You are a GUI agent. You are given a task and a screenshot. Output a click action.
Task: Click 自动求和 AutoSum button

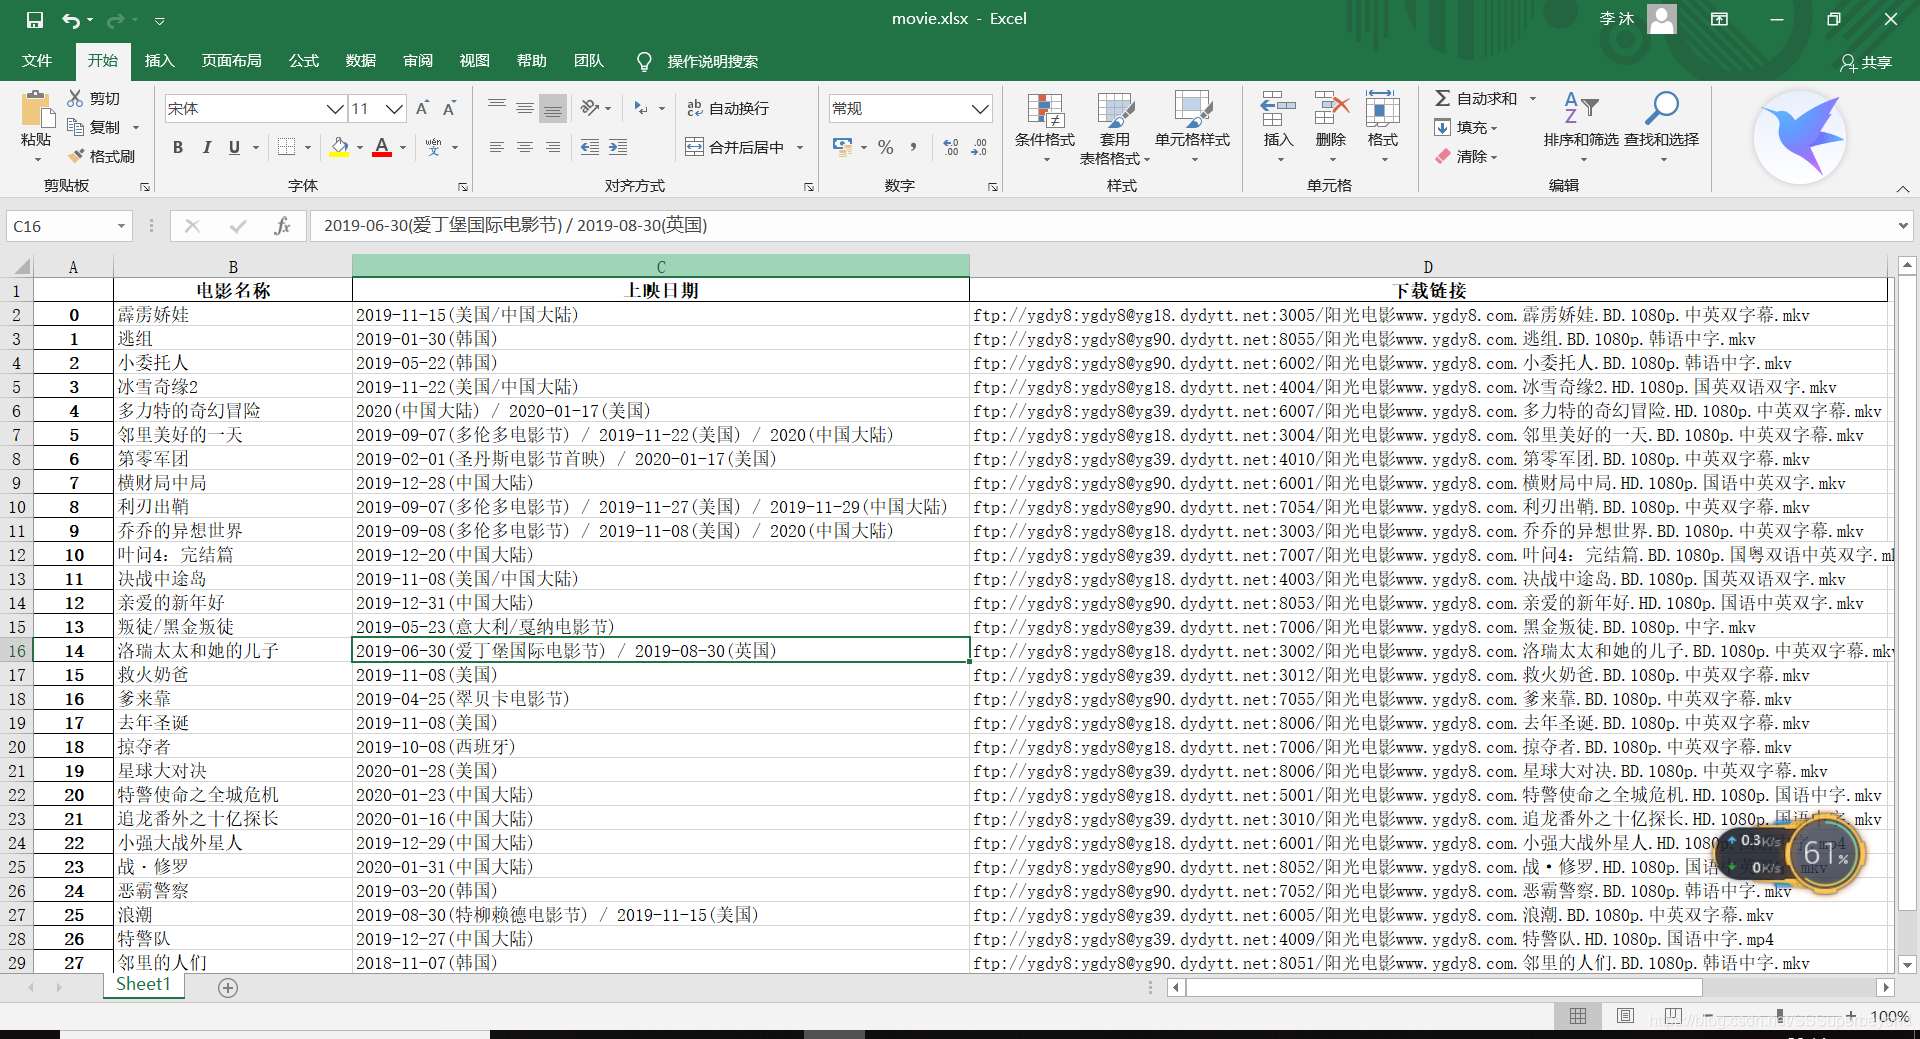(1476, 98)
